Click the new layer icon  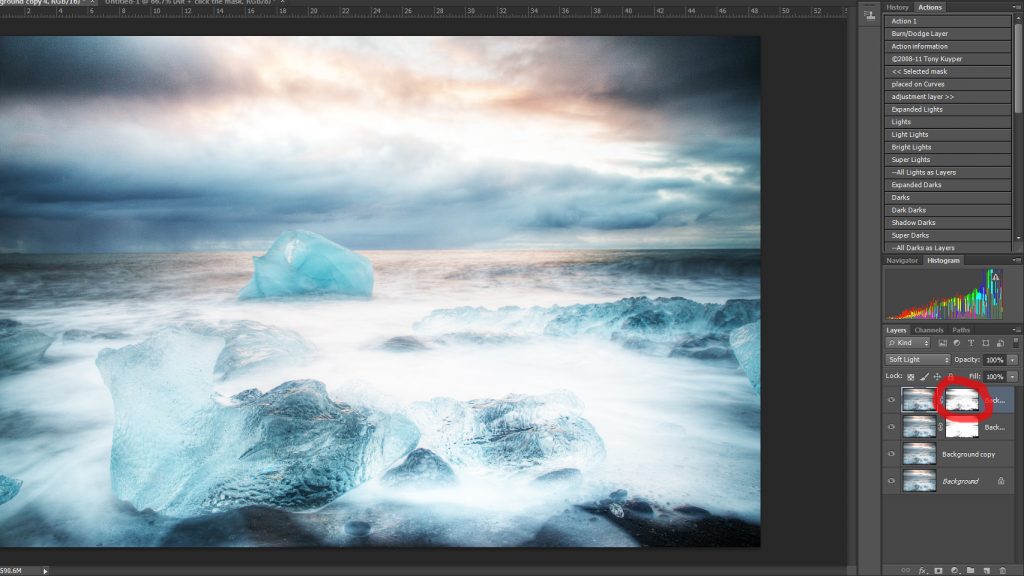[988, 570]
